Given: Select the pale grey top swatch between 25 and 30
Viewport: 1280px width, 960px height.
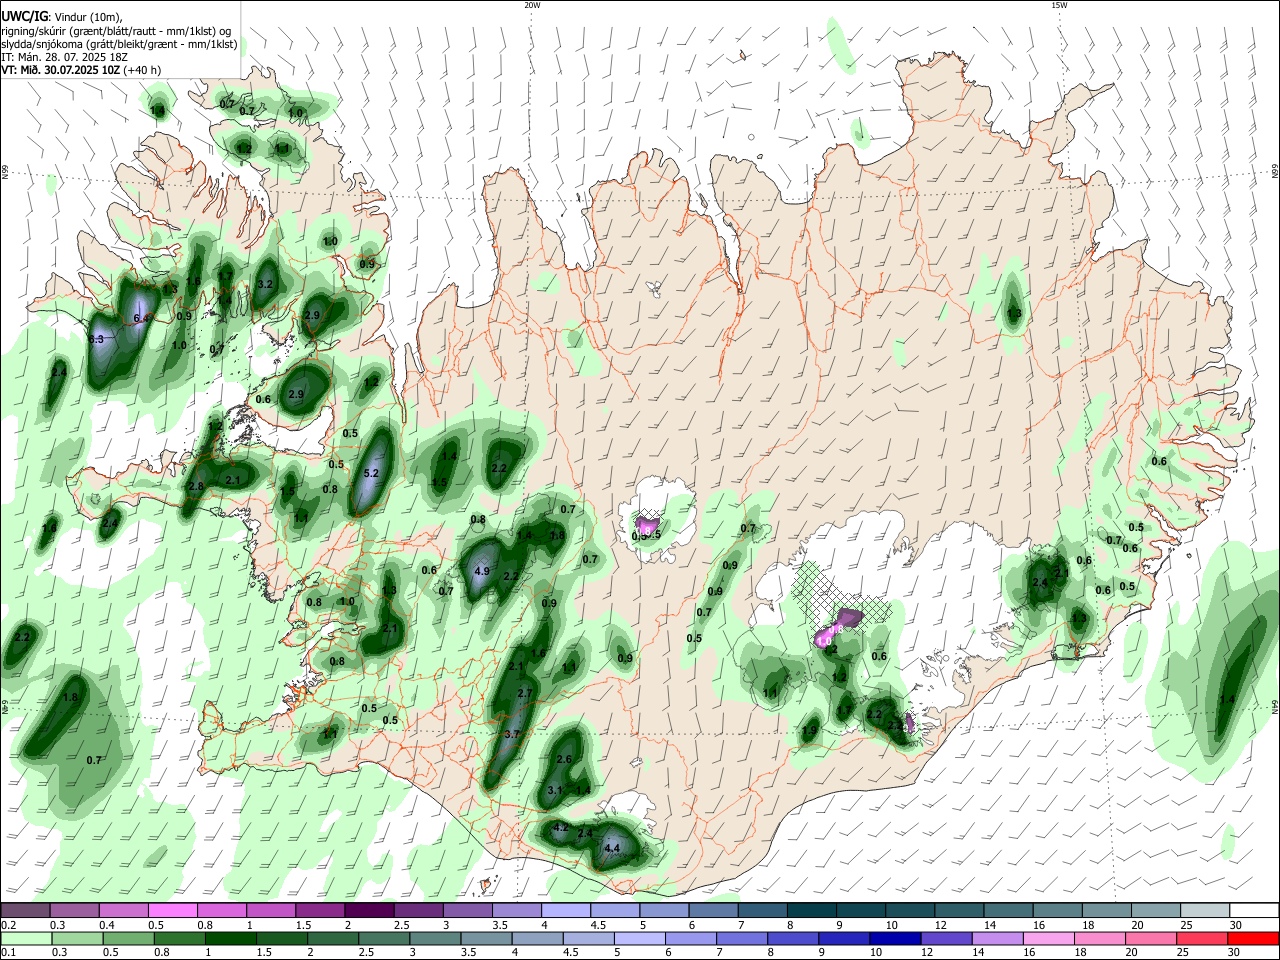Looking at the screenshot, I should [1207, 910].
